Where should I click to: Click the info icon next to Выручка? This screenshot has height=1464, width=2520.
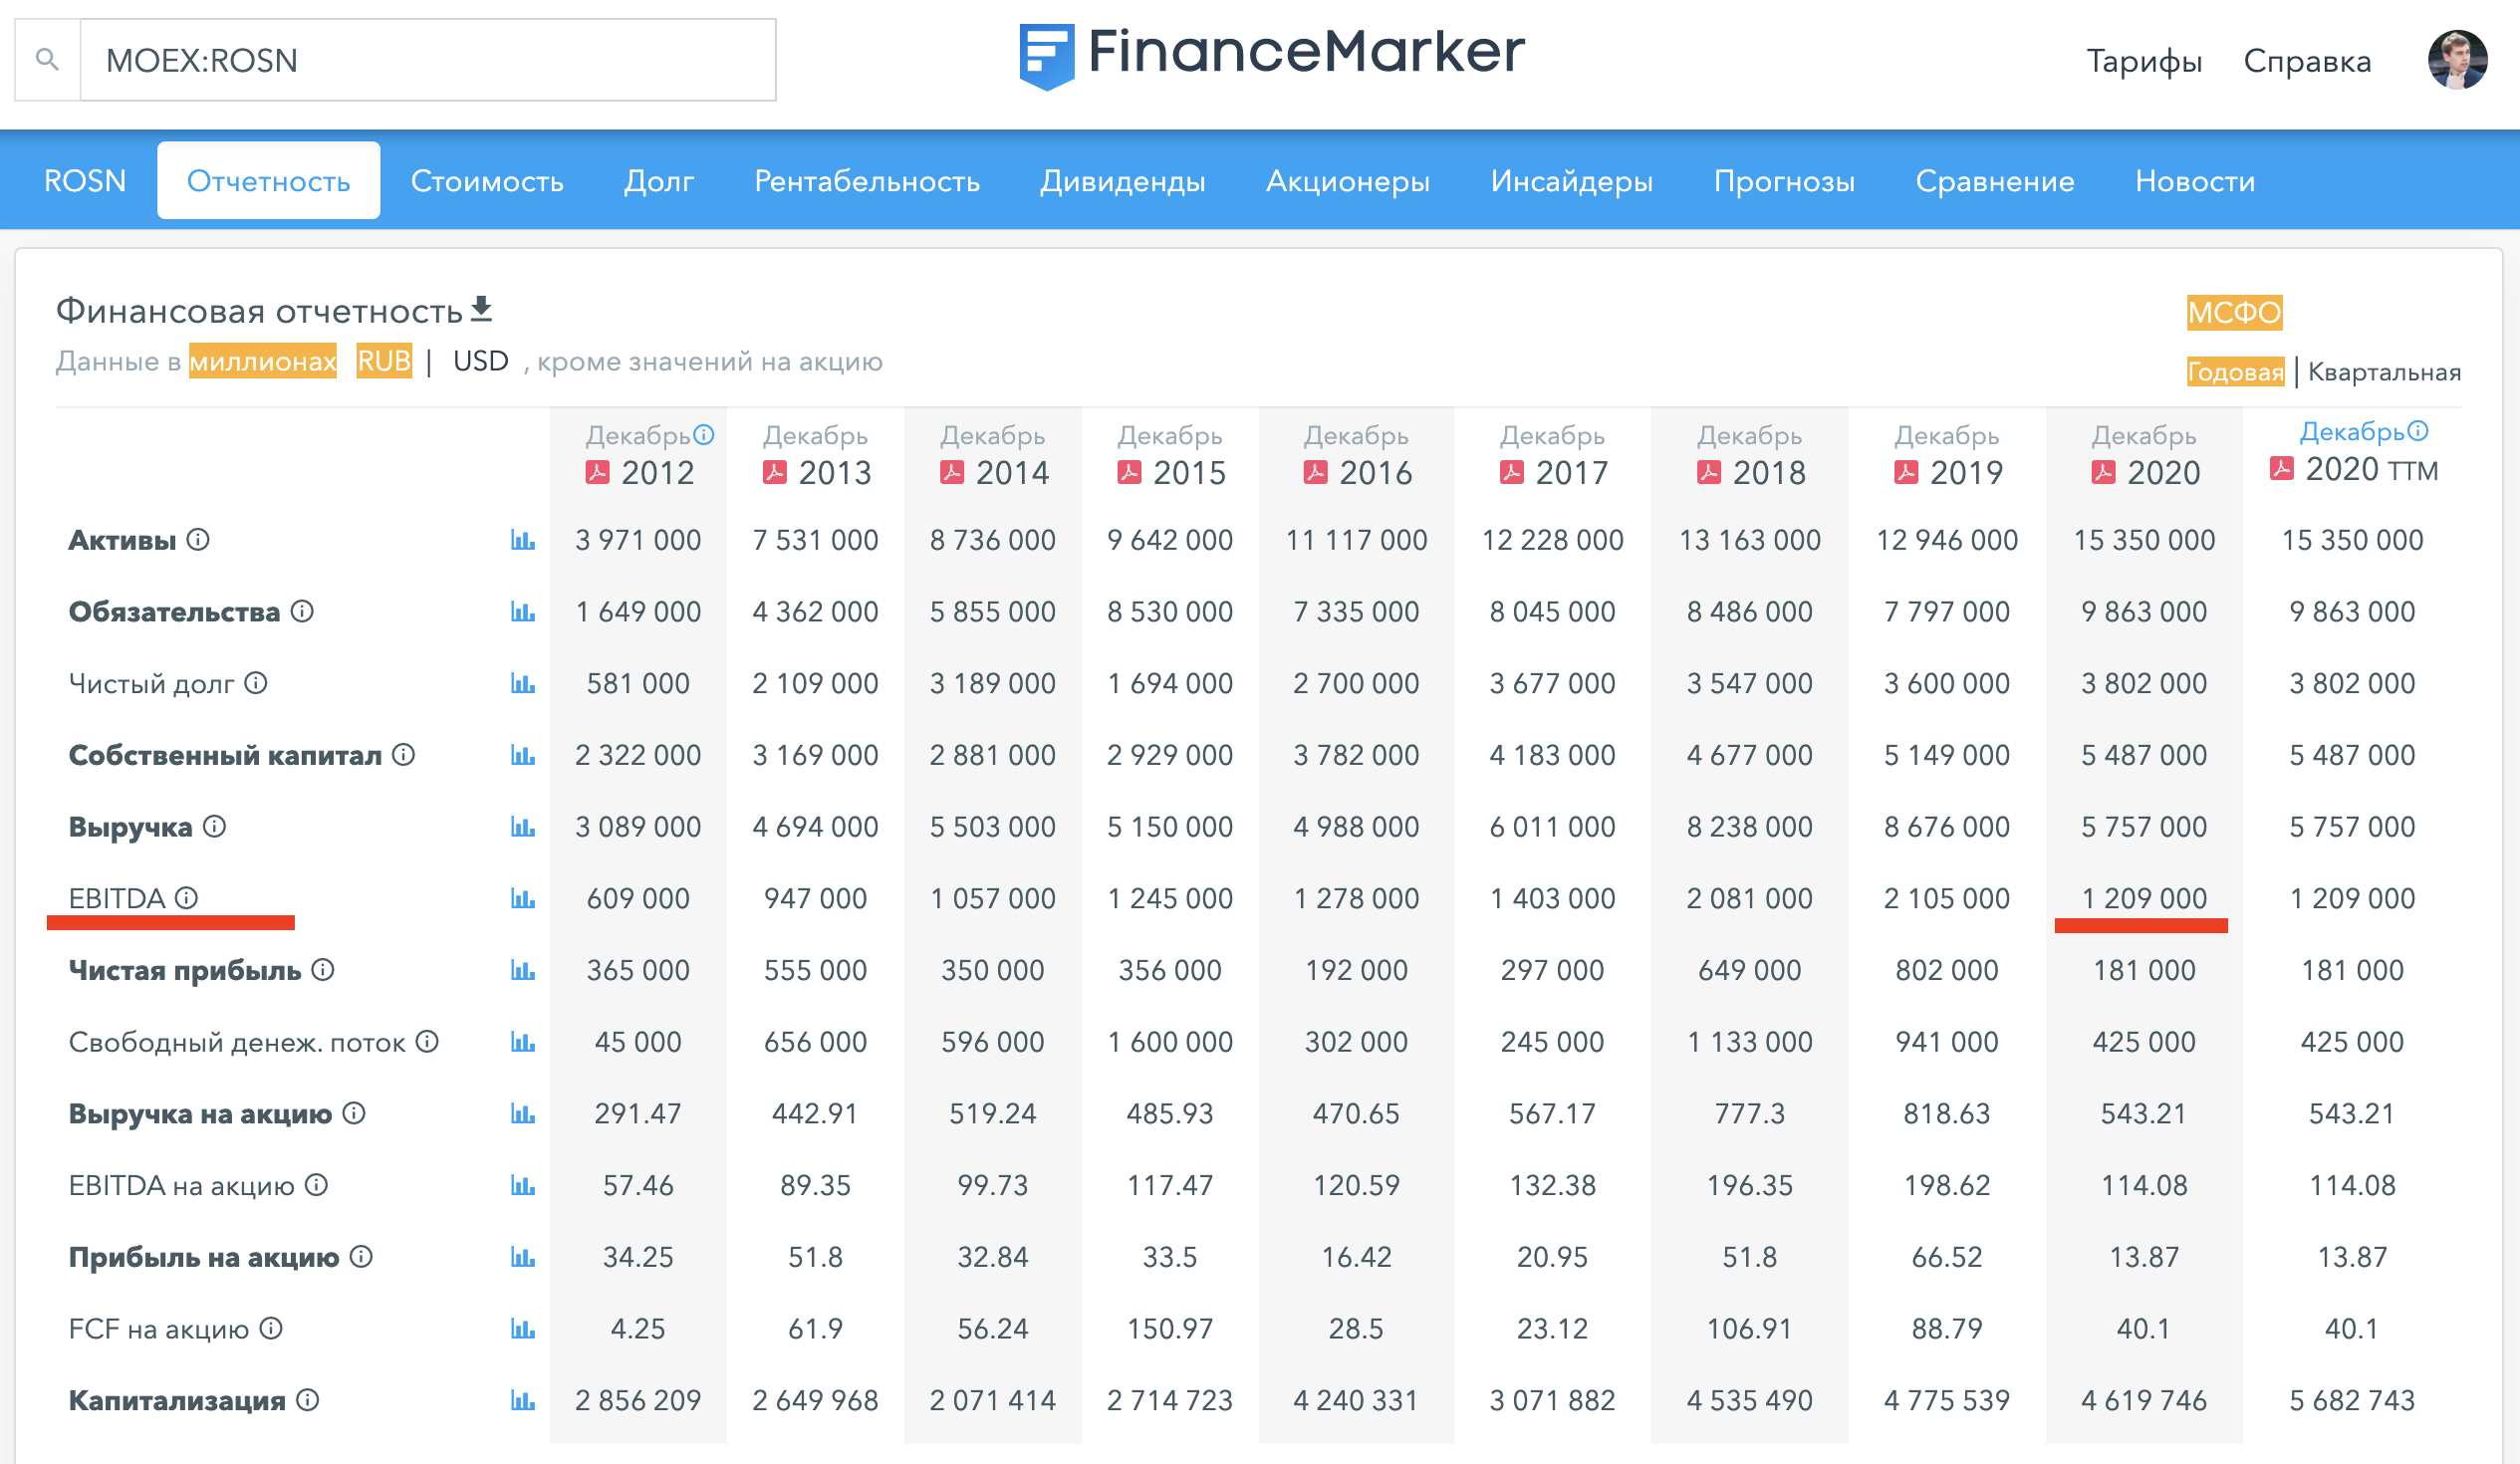tap(214, 826)
